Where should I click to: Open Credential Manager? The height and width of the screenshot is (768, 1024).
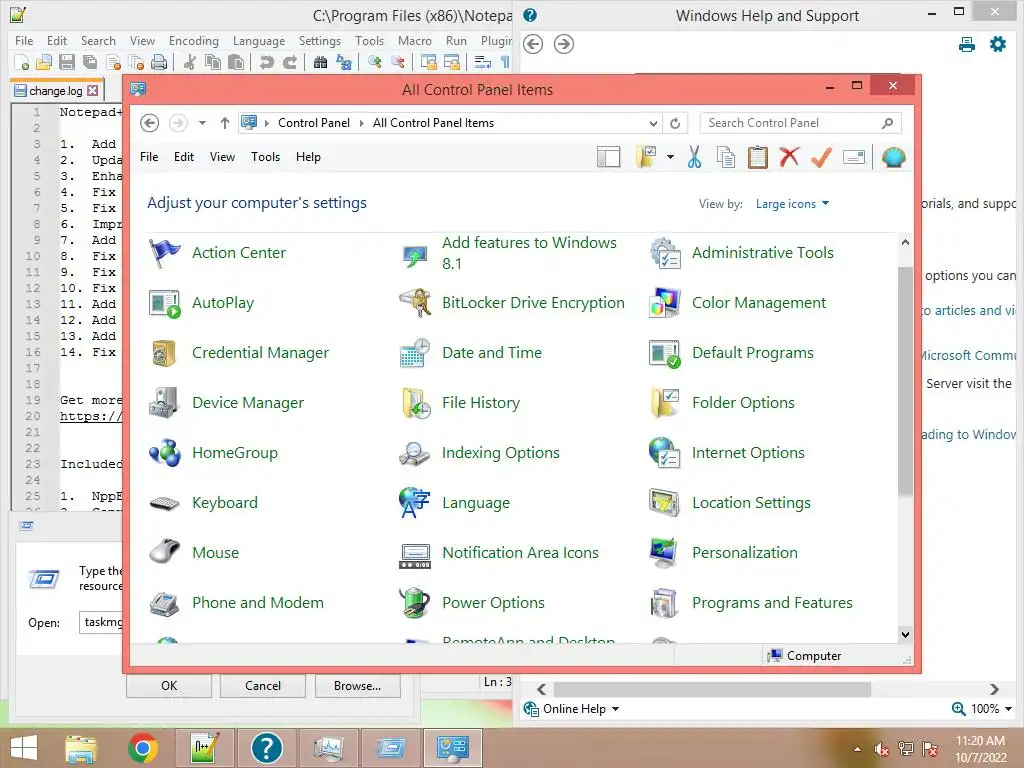point(238,353)
